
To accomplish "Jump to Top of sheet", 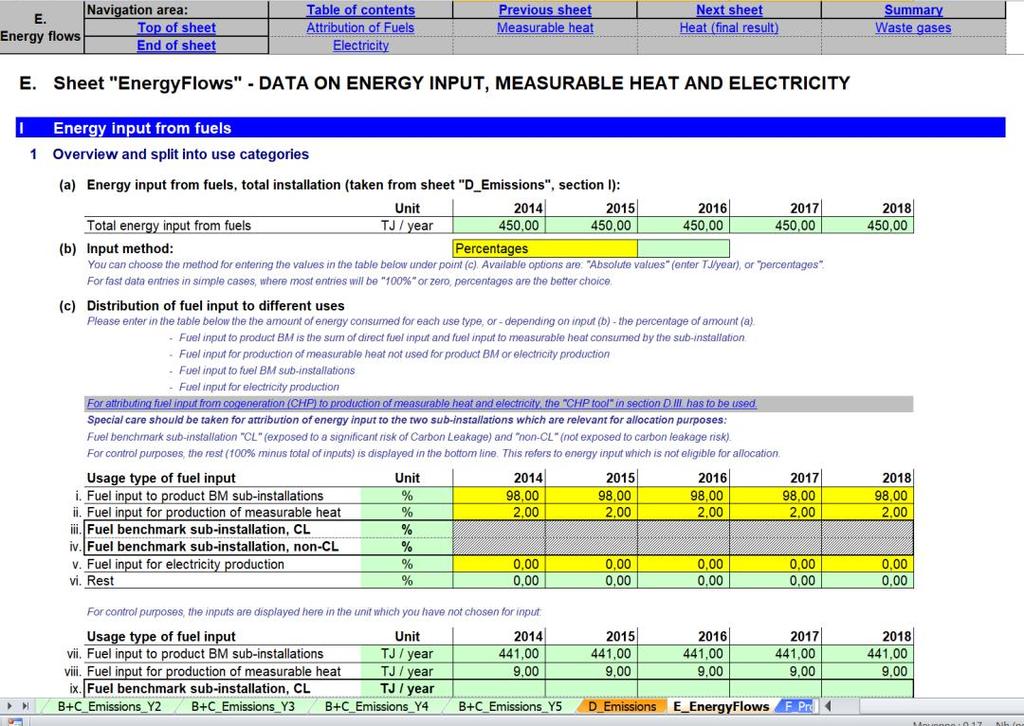I will click(x=176, y=27).
